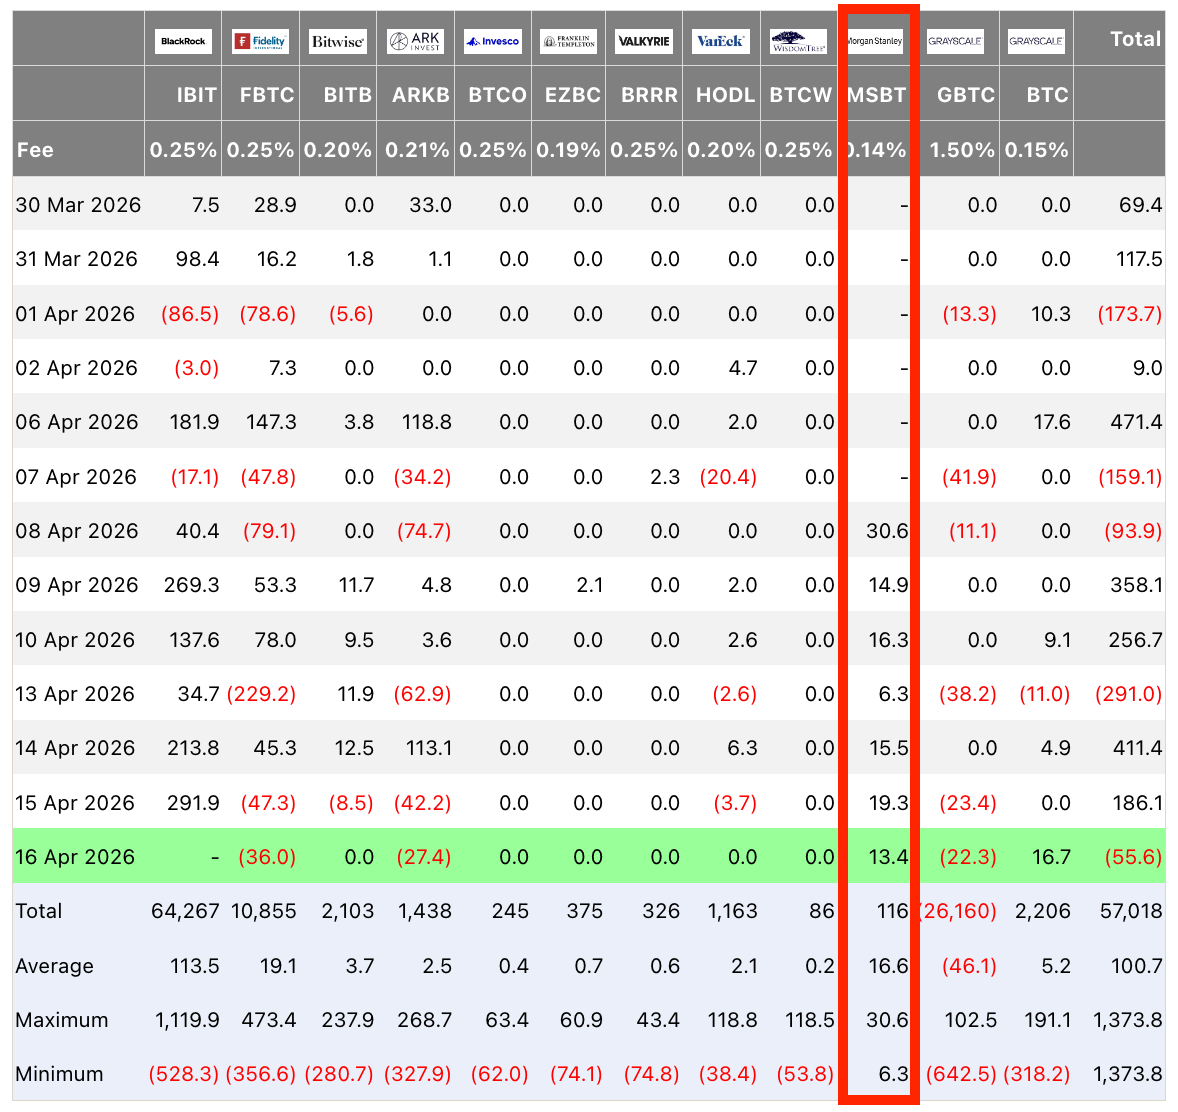Screen dimensions: 1178x1112
Task: Select the MSBT column header
Action: (877, 95)
